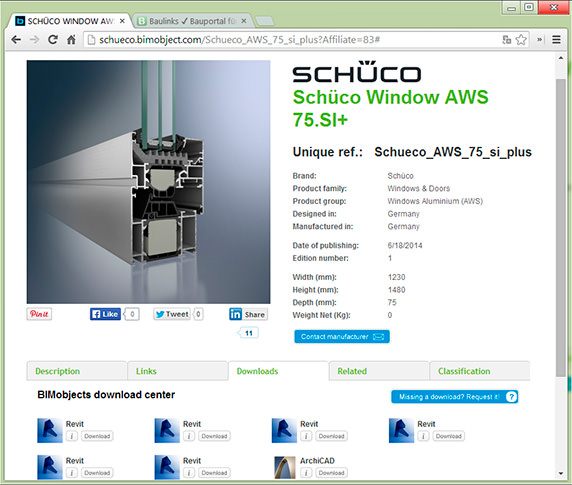Click the width value 1230
Viewport: 572px width, 485px height.
point(397,277)
